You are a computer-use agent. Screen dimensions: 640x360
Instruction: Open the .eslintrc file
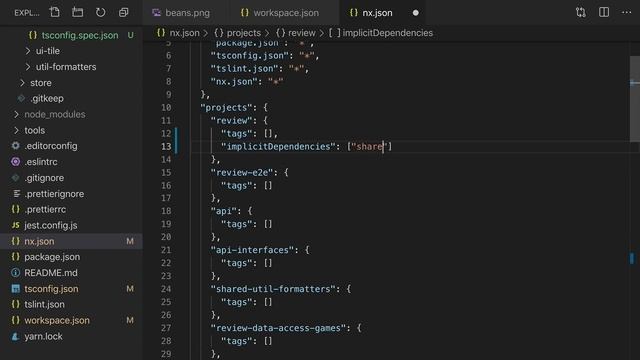click(41, 162)
